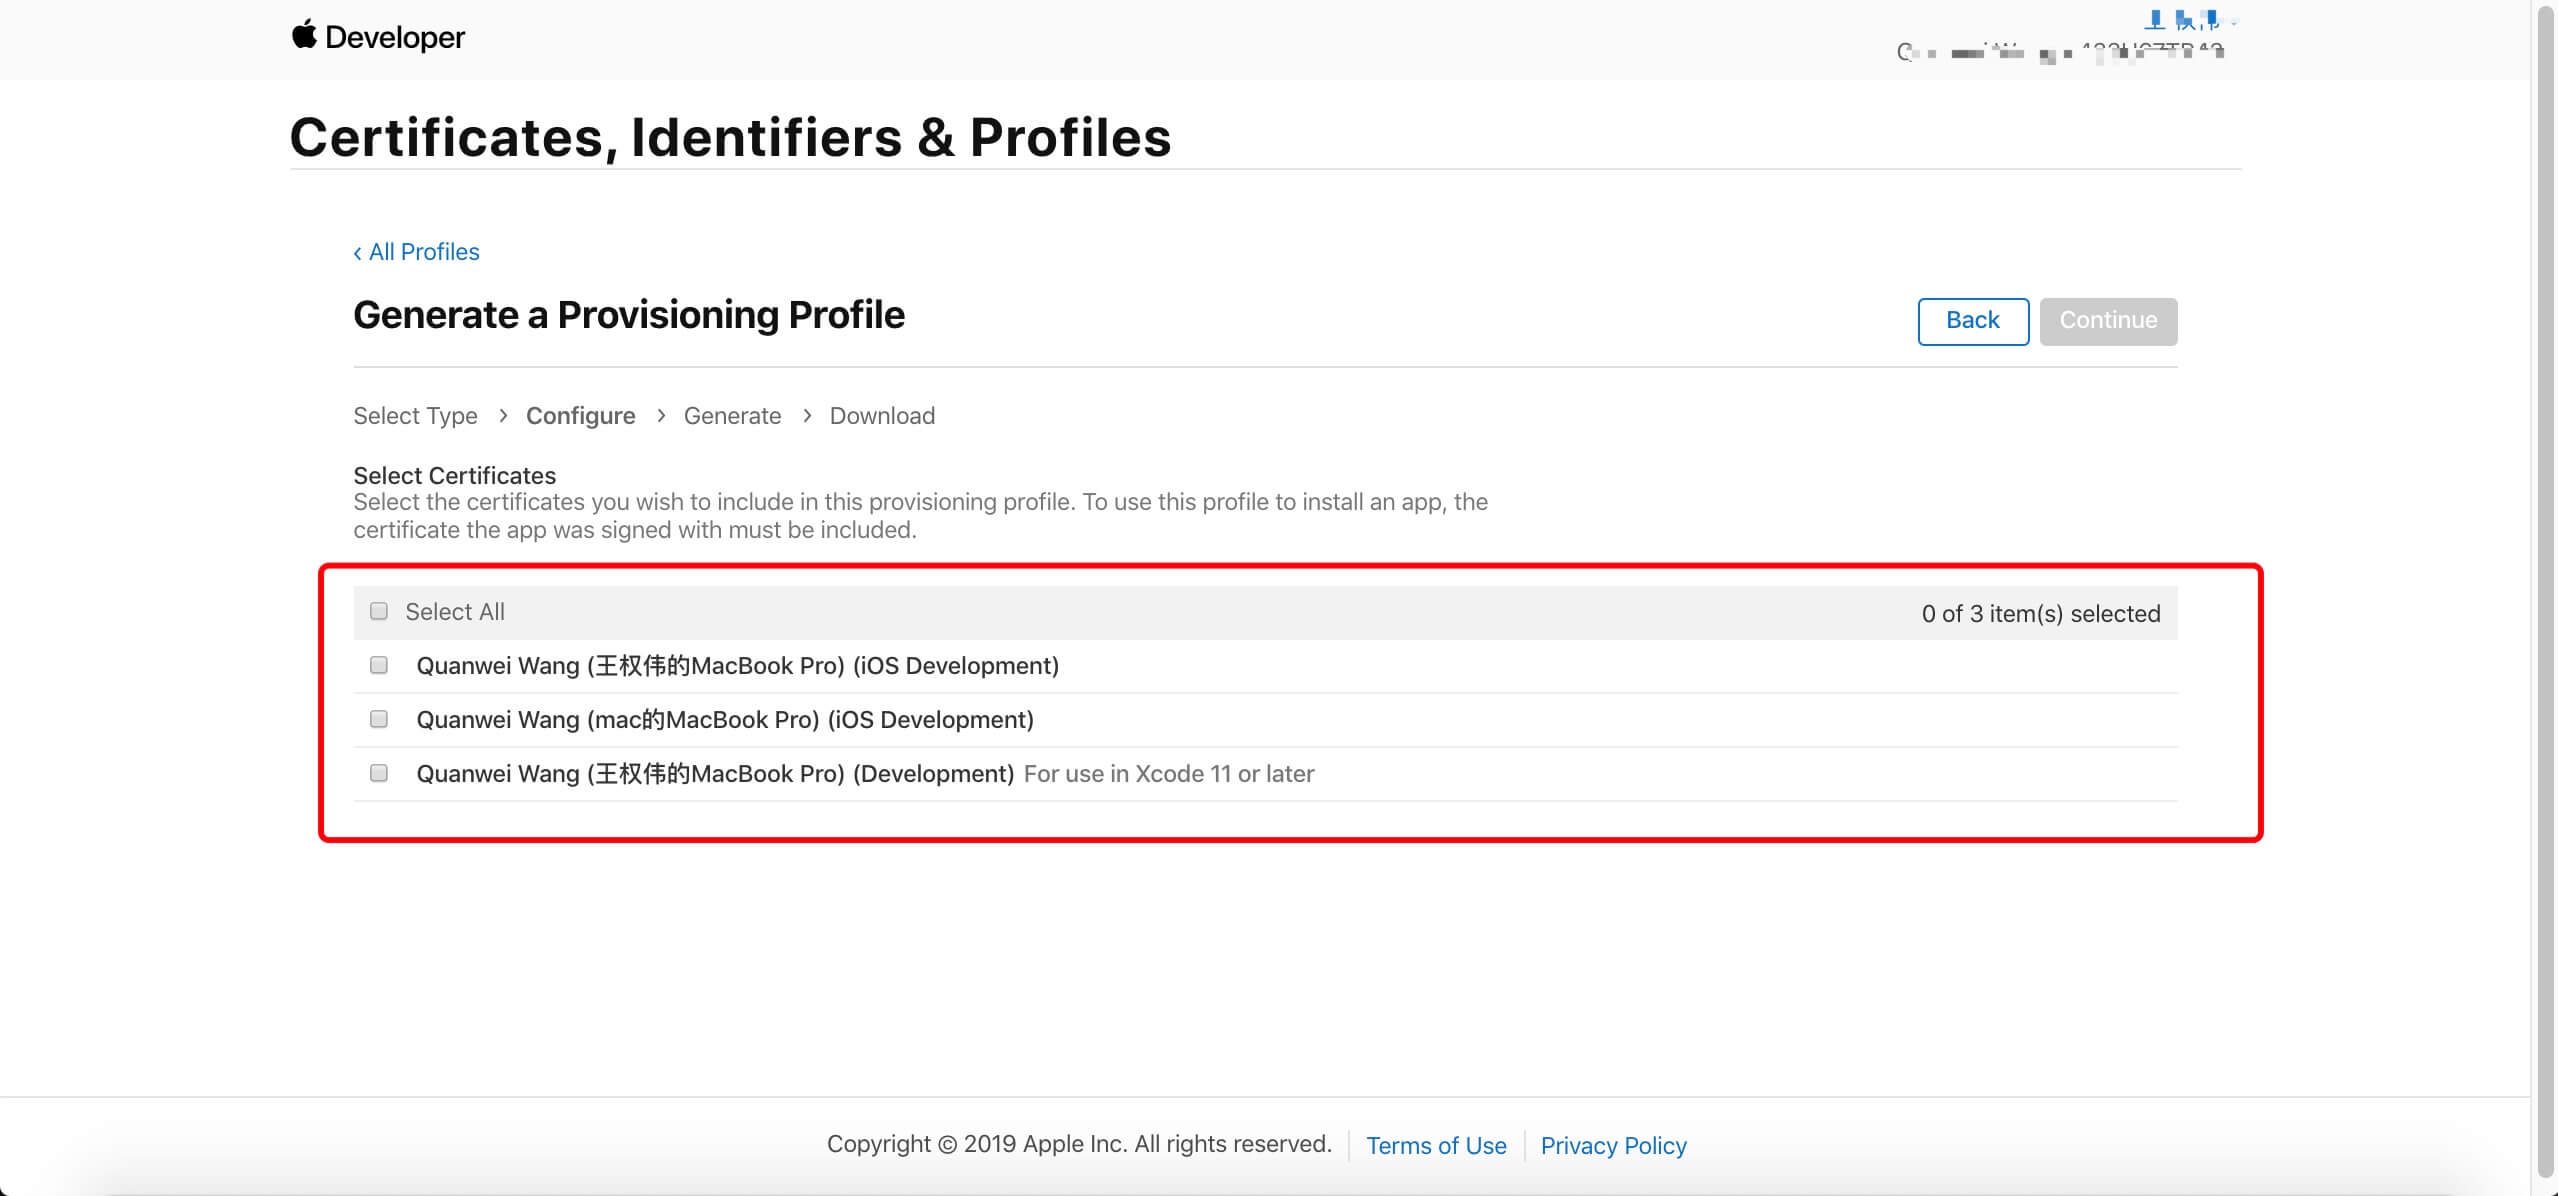Click the 'Select Certificates' heading
2558x1196 pixels.
pyautogui.click(x=454, y=475)
